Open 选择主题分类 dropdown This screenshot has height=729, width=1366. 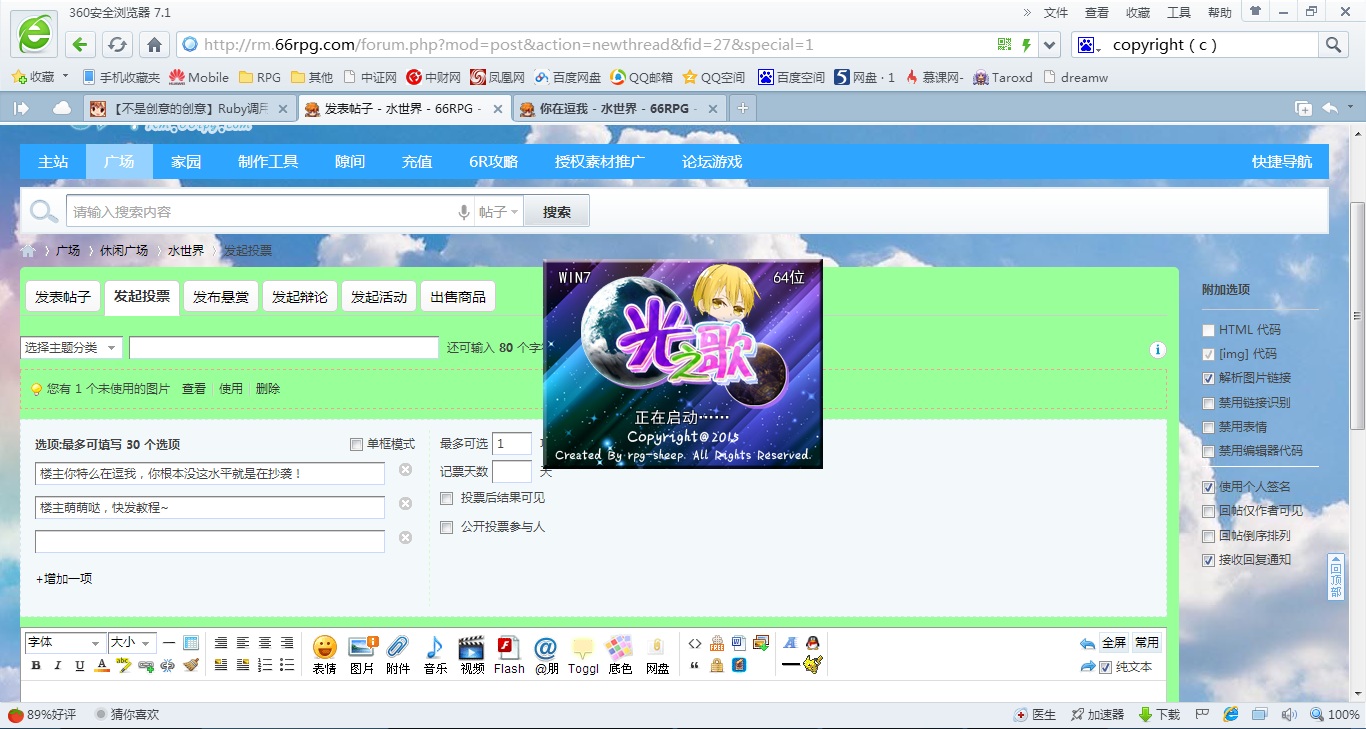[71, 347]
